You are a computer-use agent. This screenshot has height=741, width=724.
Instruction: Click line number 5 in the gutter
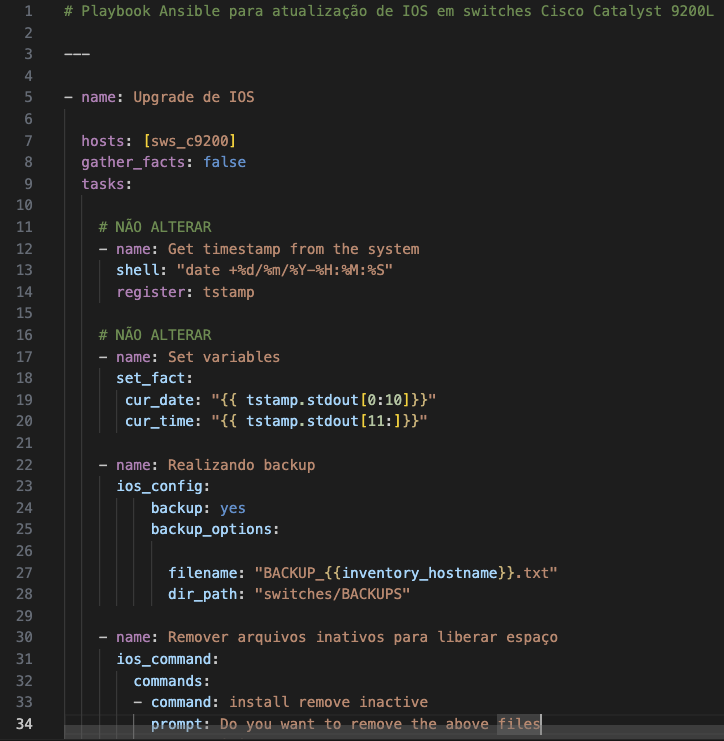28,97
